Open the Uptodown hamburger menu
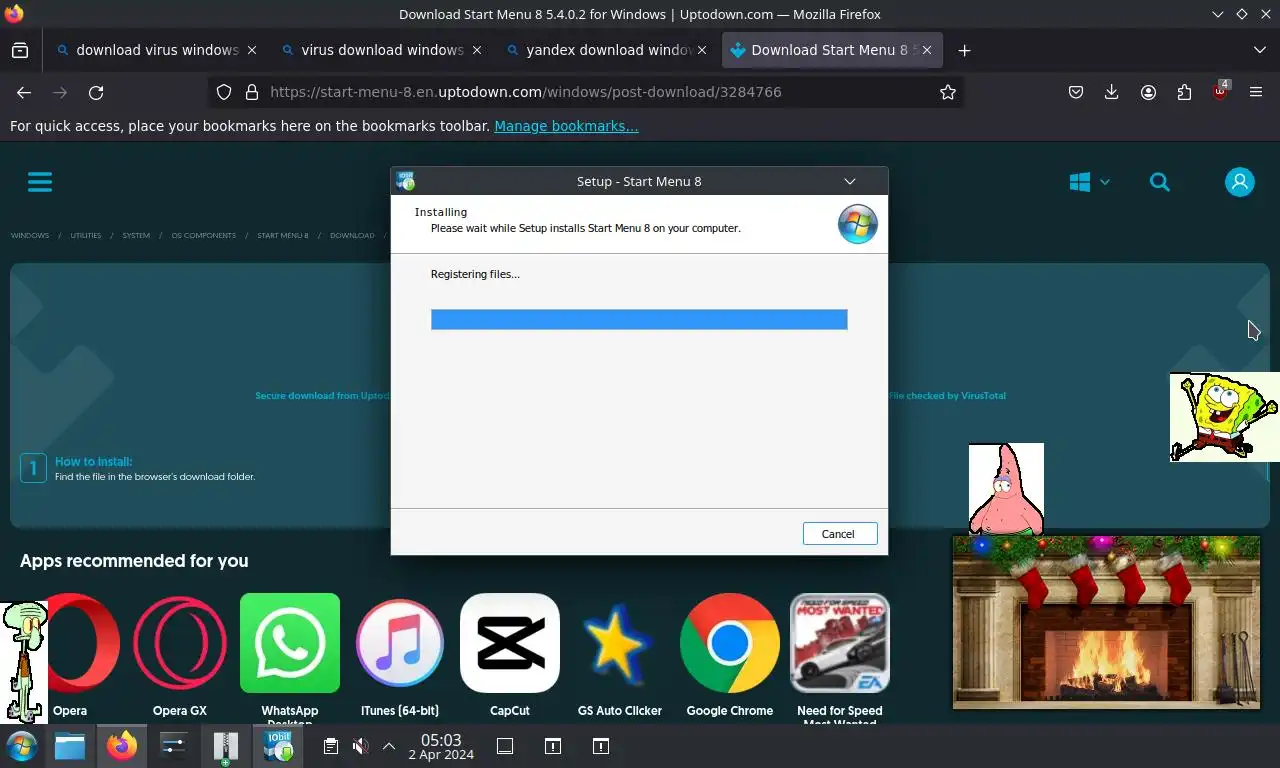 click(x=40, y=182)
